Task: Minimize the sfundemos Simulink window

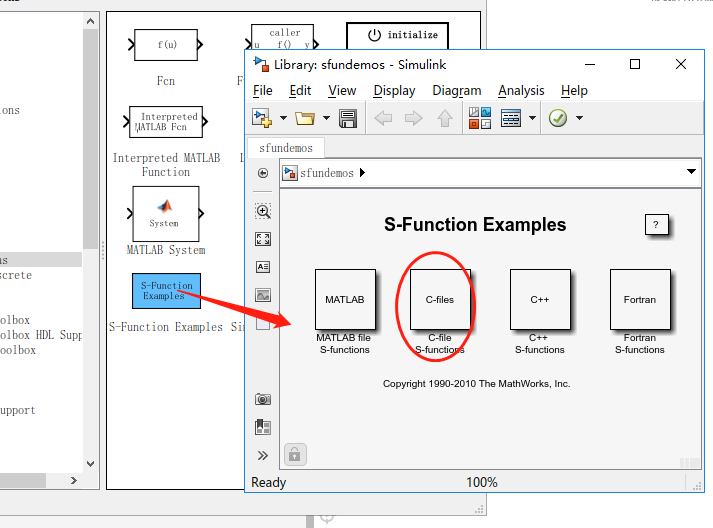Action: pos(590,64)
